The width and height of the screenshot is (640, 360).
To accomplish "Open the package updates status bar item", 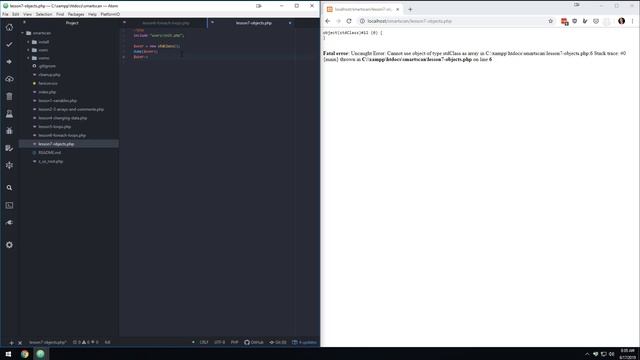I will coord(304,342).
